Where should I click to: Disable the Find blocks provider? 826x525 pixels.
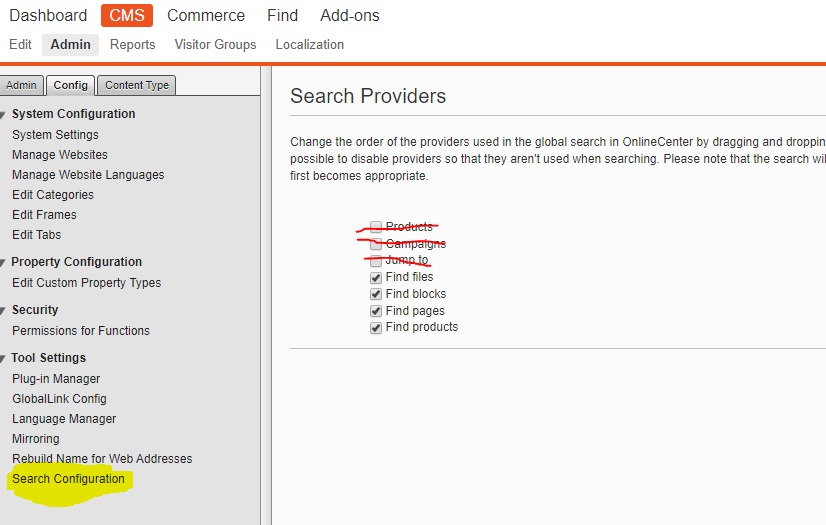click(x=376, y=294)
